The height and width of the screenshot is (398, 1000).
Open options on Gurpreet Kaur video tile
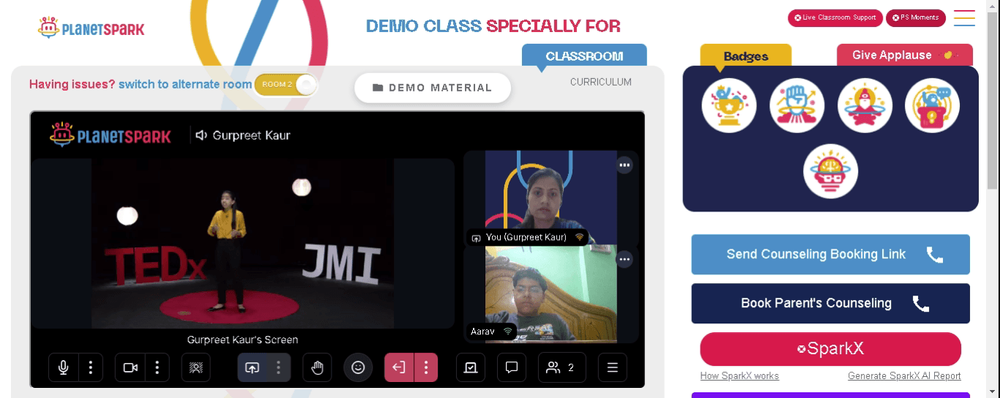tap(624, 165)
